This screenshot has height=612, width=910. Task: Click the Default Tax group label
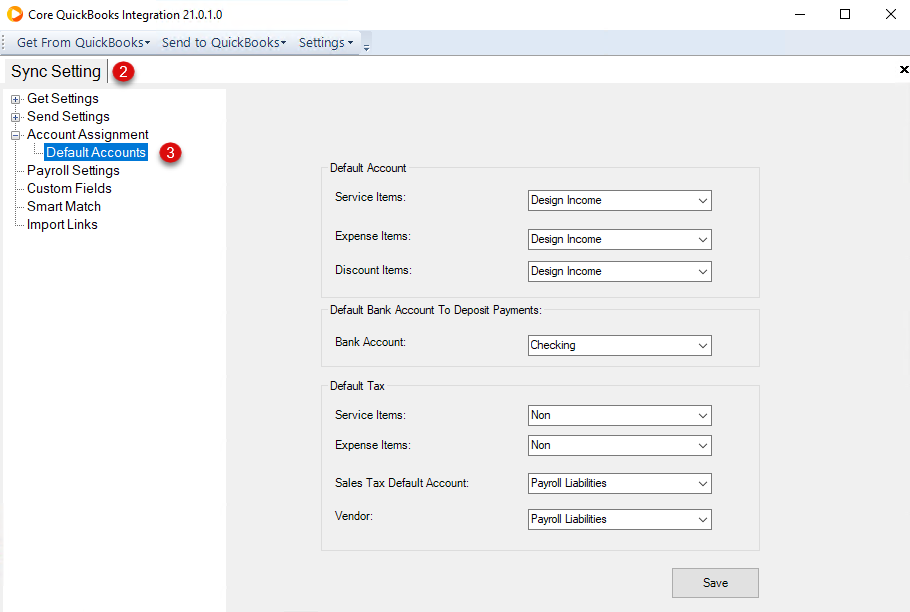(357, 386)
